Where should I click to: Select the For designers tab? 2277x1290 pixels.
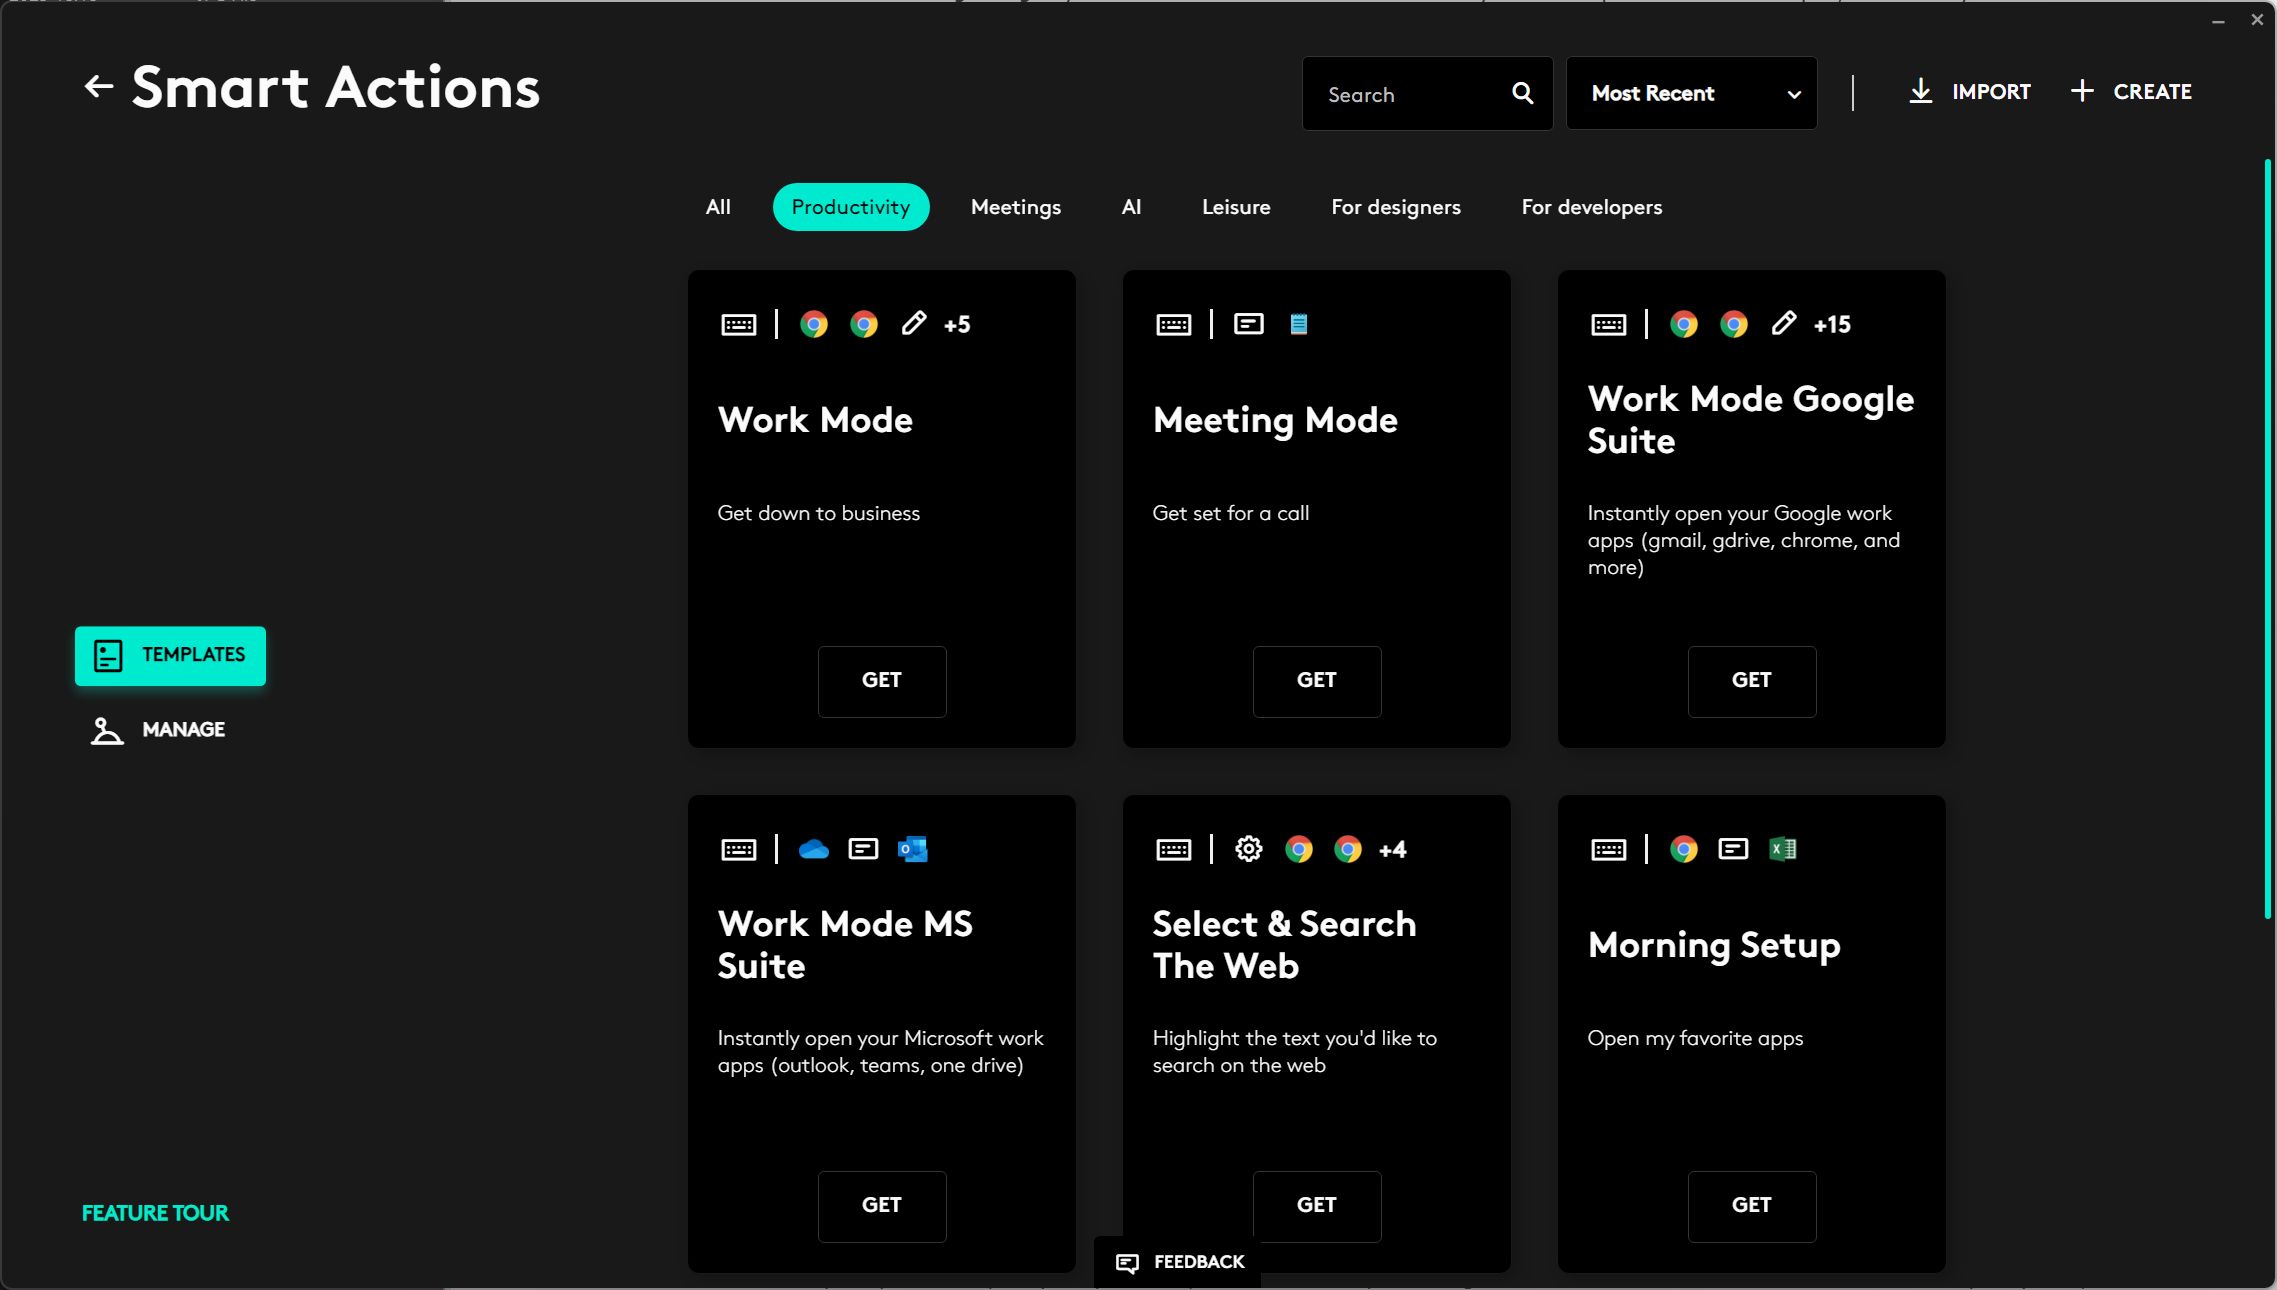(x=1395, y=207)
